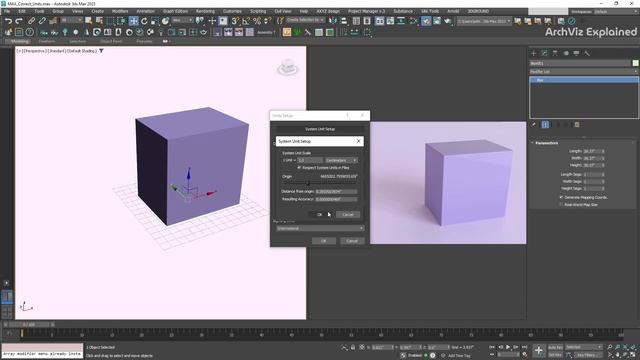The height and width of the screenshot is (360, 640).
Task: Click the Redo arrow in the main toolbar
Action: (x=19, y=21)
